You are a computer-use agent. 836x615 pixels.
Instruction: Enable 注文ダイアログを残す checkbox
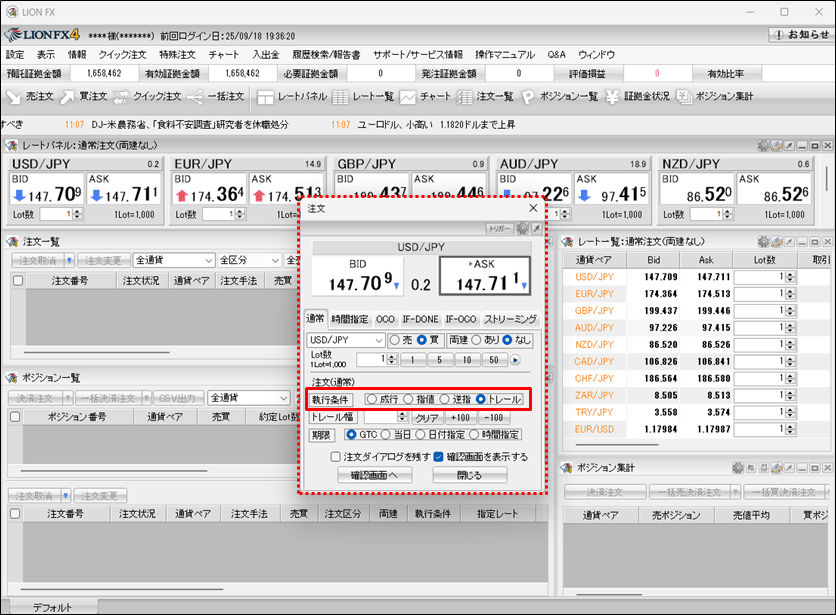pyautogui.click(x=336, y=457)
